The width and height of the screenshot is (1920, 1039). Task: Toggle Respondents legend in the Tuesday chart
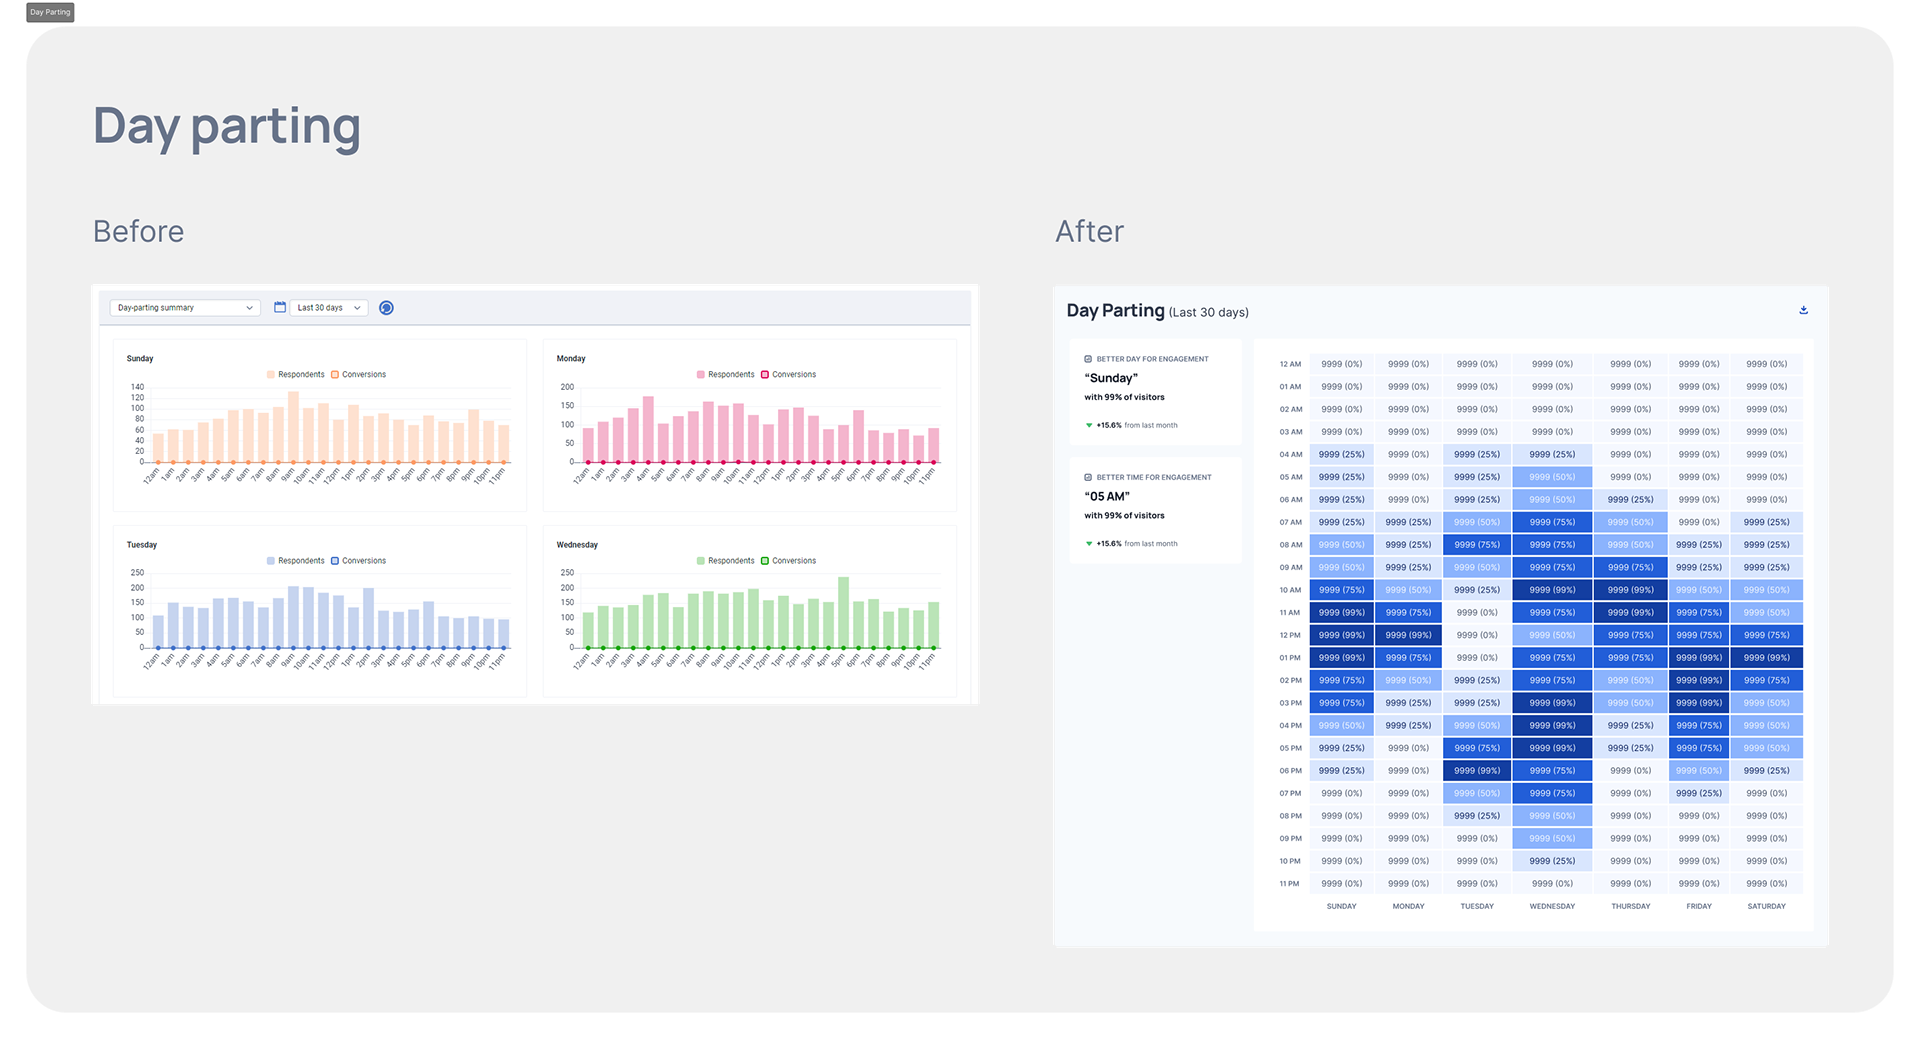(296, 561)
